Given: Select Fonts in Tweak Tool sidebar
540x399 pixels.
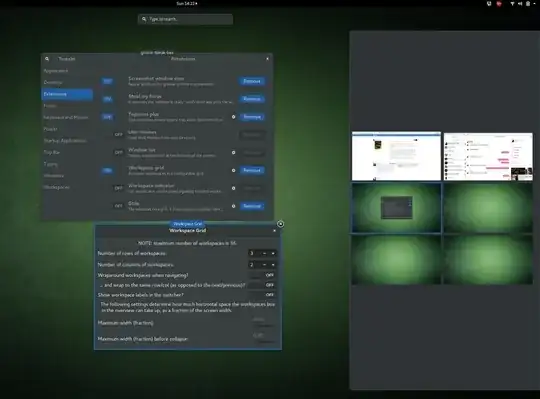Looking at the screenshot, I should (x=67, y=106).
